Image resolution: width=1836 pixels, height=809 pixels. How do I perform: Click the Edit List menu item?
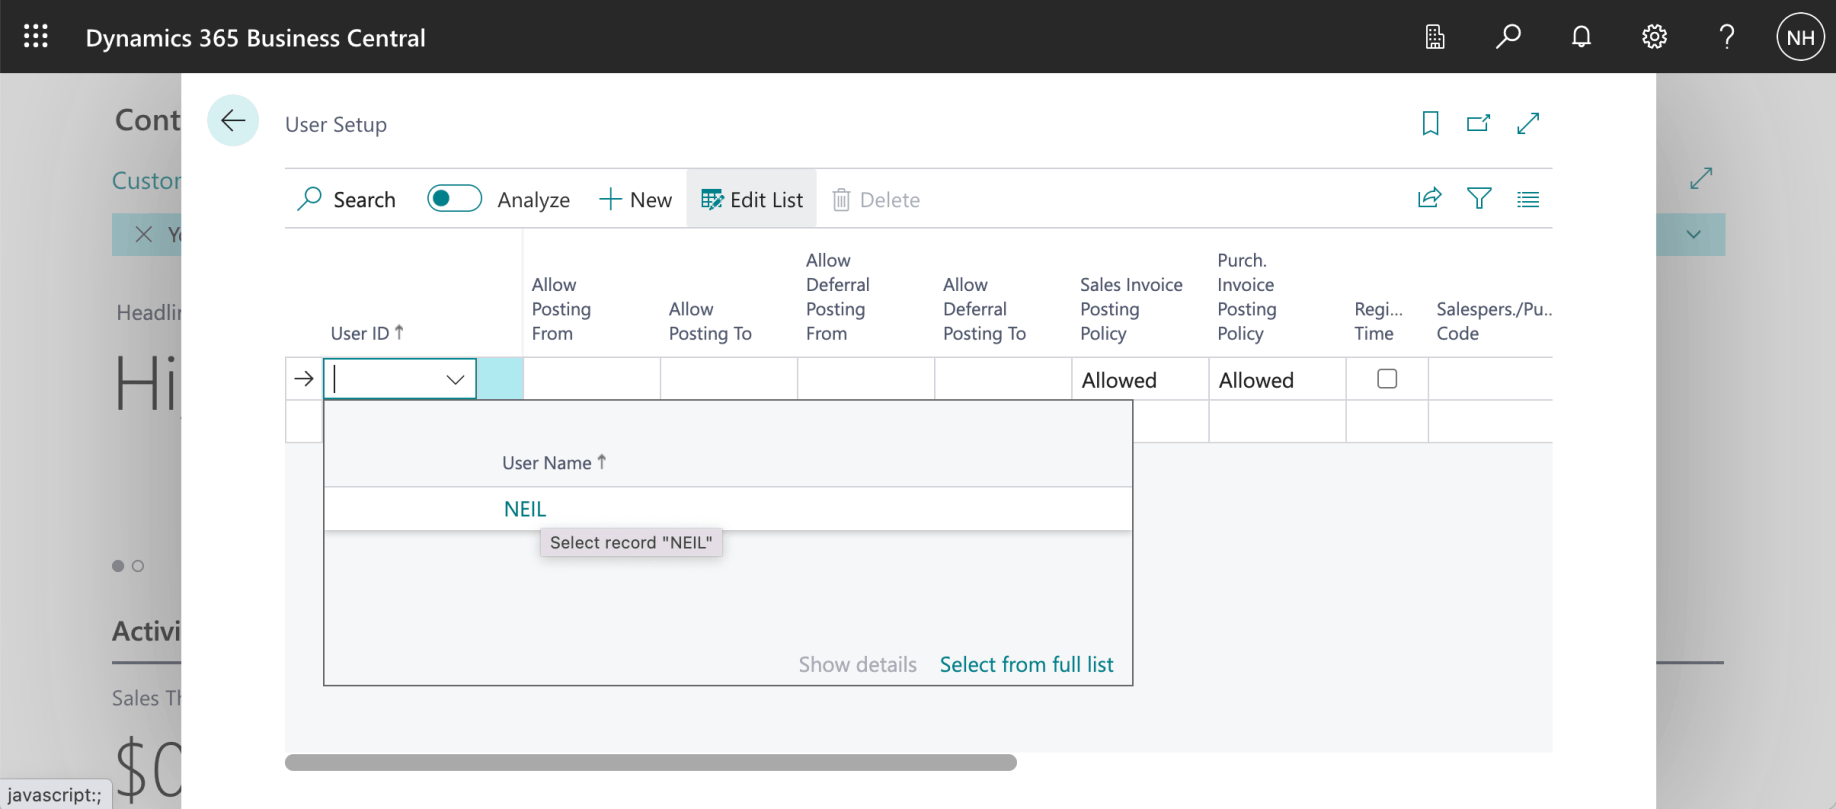pyautogui.click(x=752, y=200)
